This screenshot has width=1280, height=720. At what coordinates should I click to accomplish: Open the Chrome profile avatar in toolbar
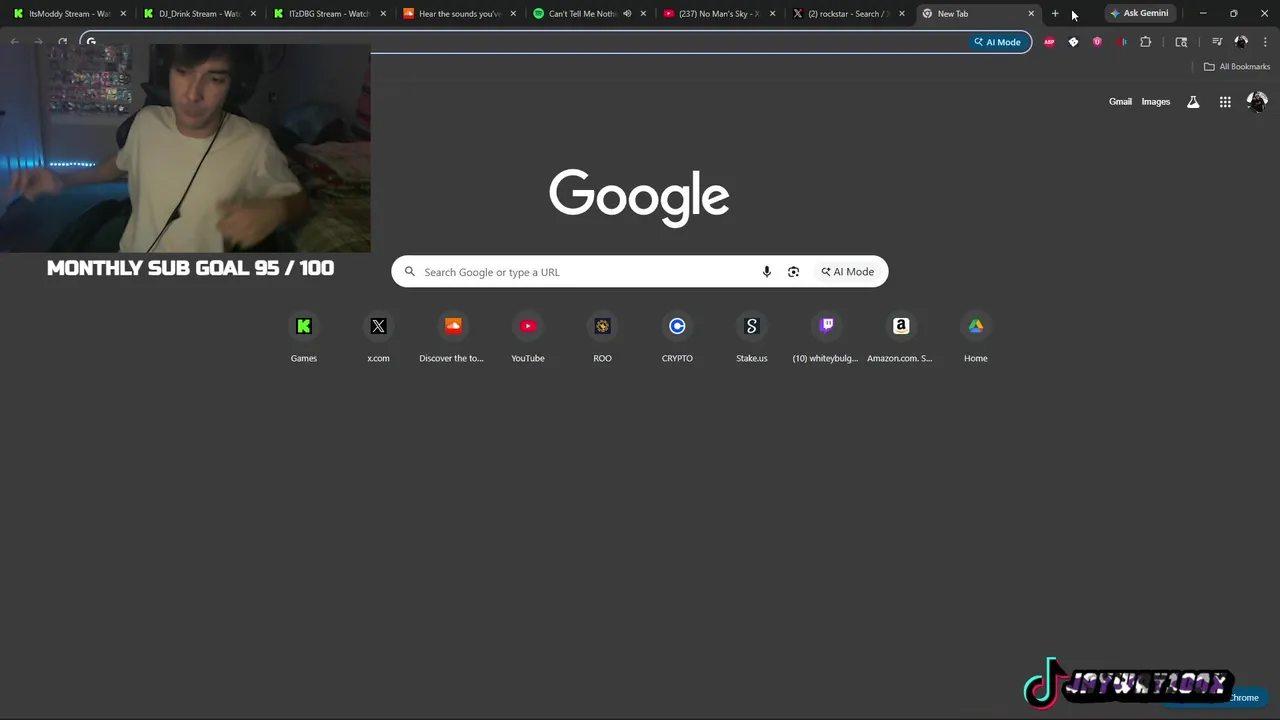[1241, 42]
